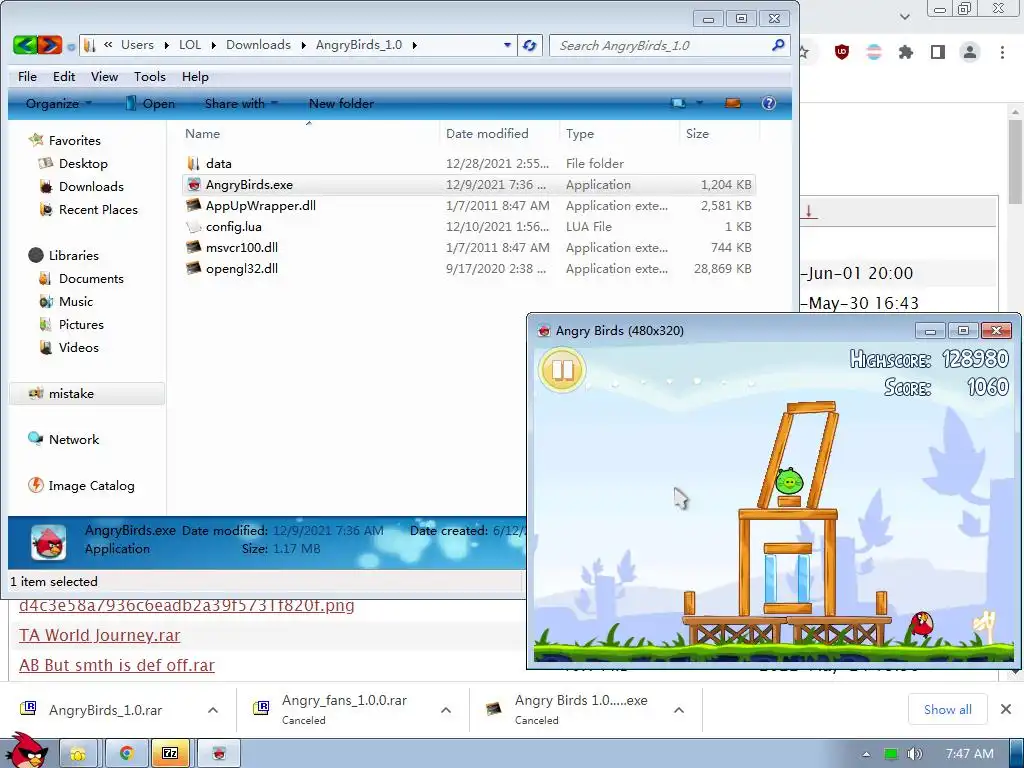The width and height of the screenshot is (1024, 768).
Task: Click the volume speaker tray icon
Action: point(915,754)
